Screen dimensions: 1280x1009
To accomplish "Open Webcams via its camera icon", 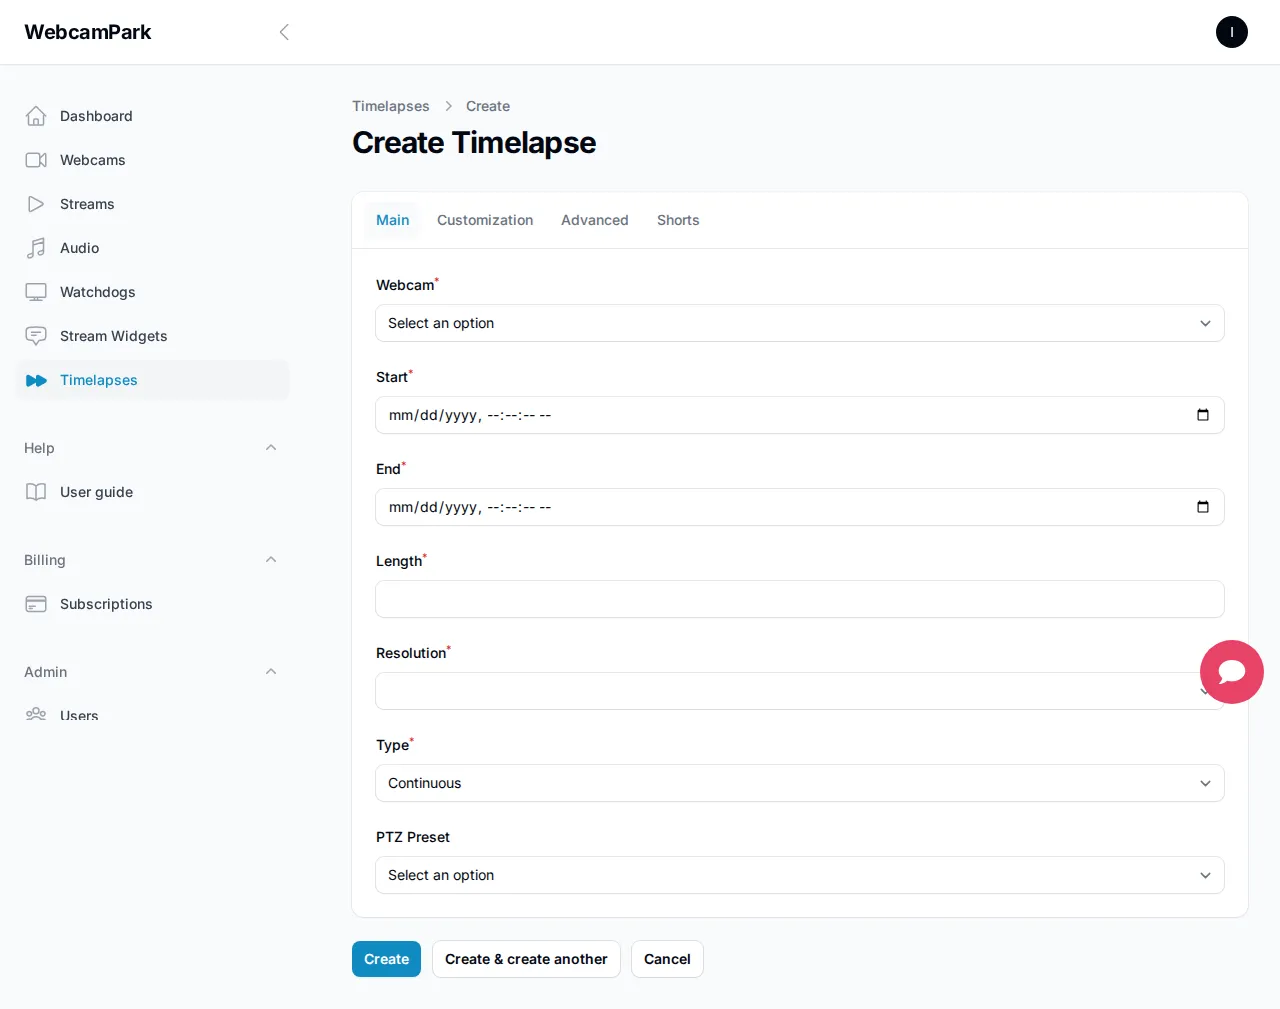I will 36,160.
